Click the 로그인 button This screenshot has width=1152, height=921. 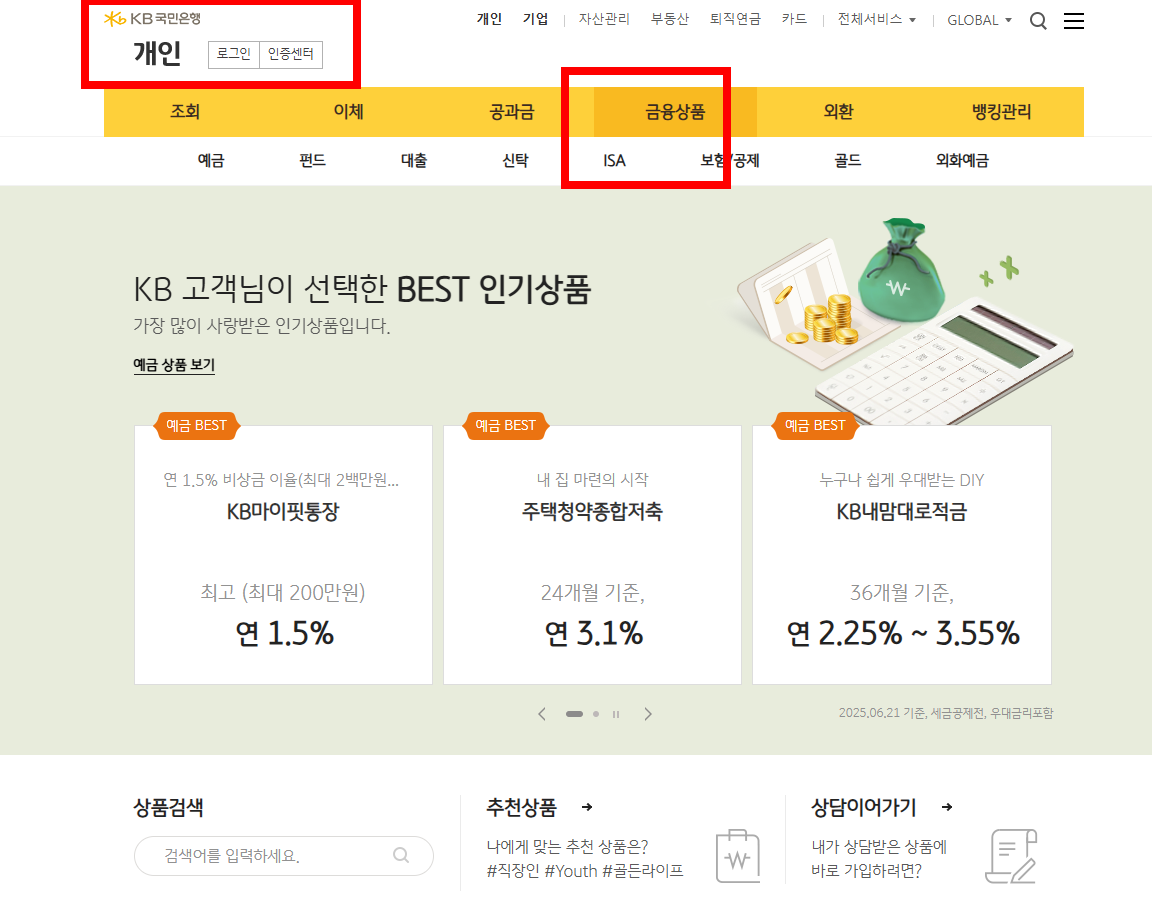pos(234,54)
